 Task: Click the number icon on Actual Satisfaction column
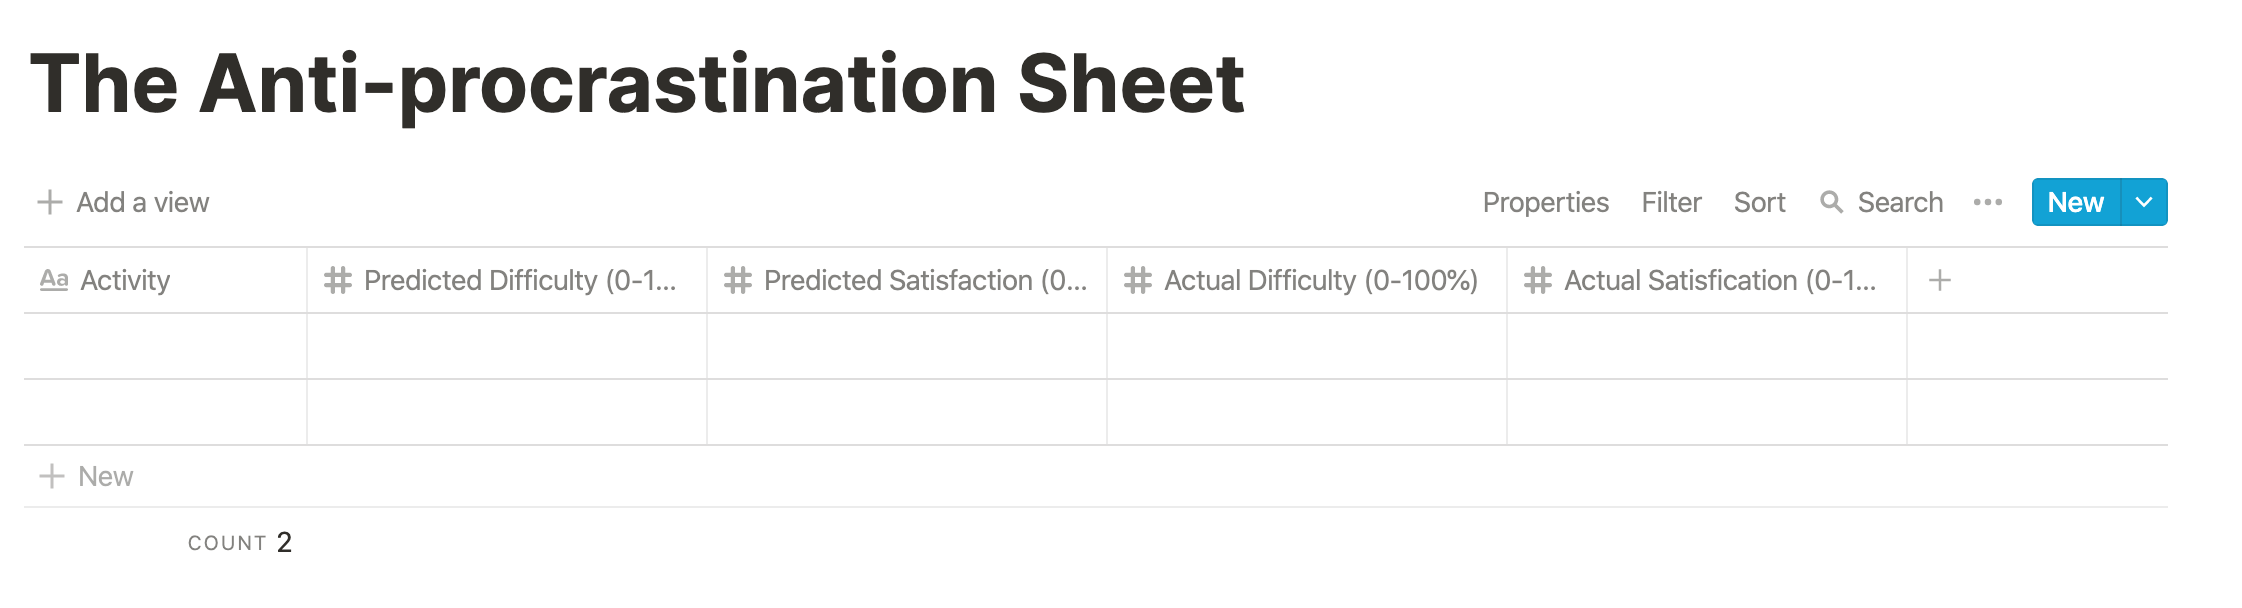(x=1538, y=281)
